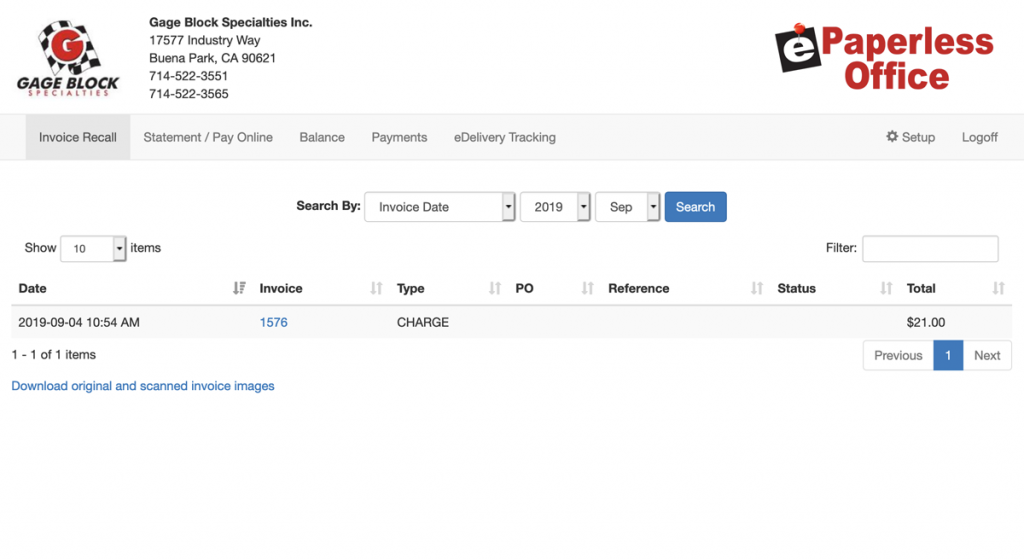
Task: Click inside the Filter text field
Action: 930,249
